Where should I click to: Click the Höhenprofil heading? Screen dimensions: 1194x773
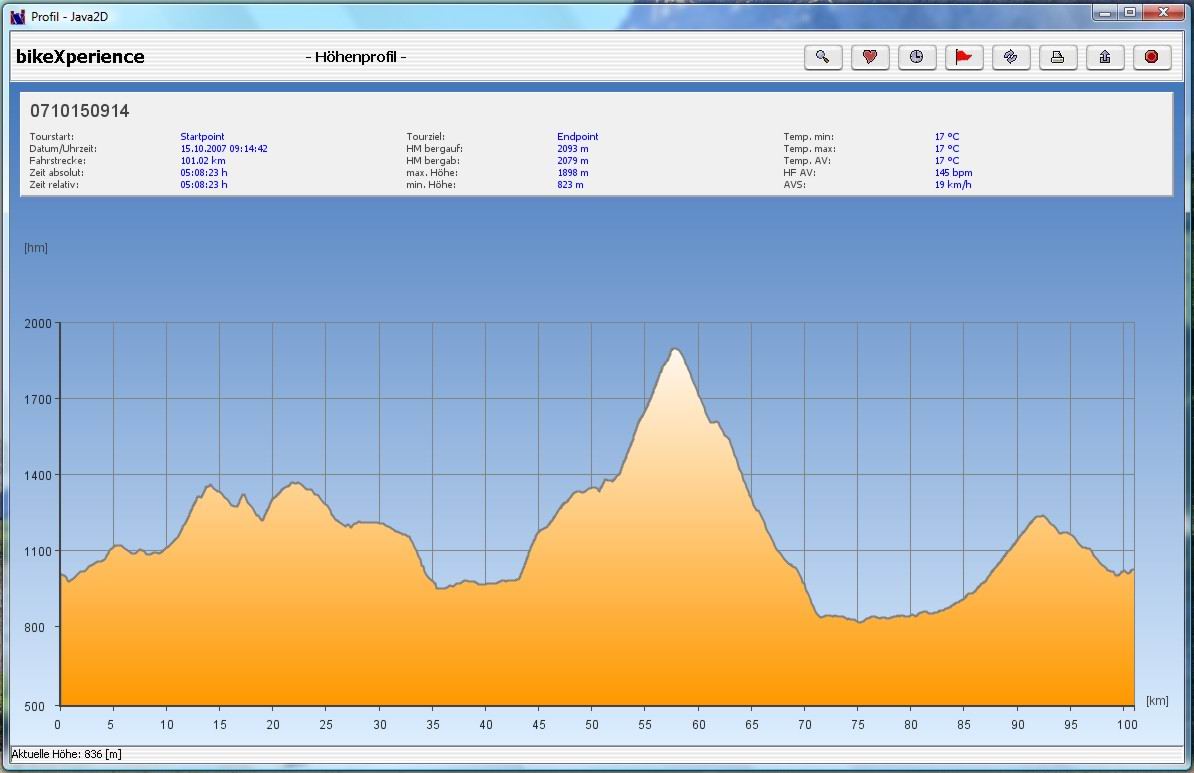tap(355, 57)
